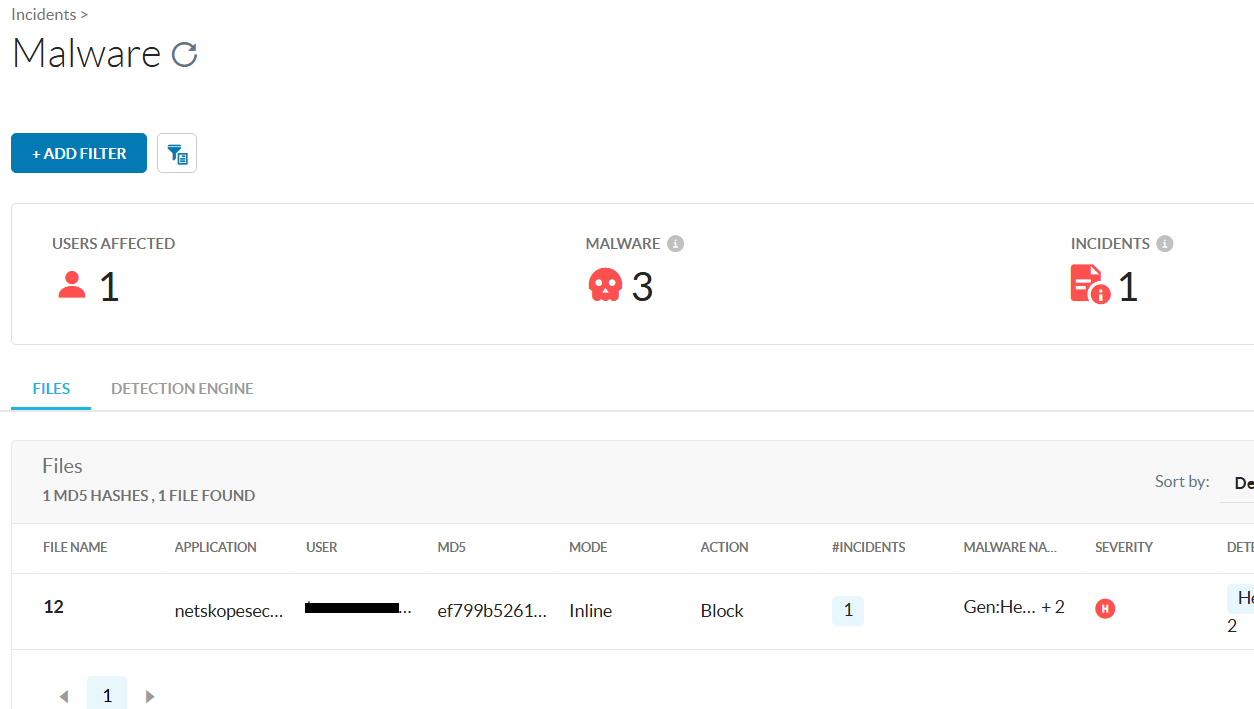Click the red skull malware icon
Viewport: 1254px width, 709px height.
coord(605,286)
